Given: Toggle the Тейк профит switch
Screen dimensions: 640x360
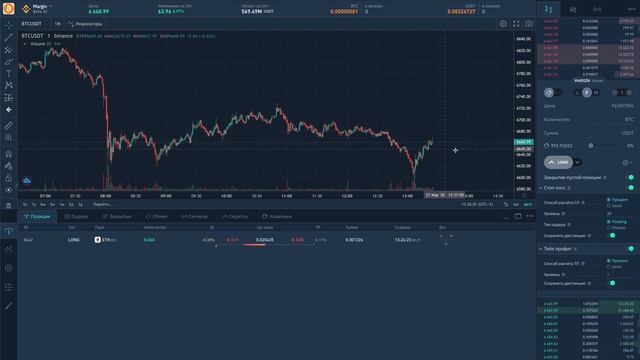Looking at the screenshot, I should 631,249.
